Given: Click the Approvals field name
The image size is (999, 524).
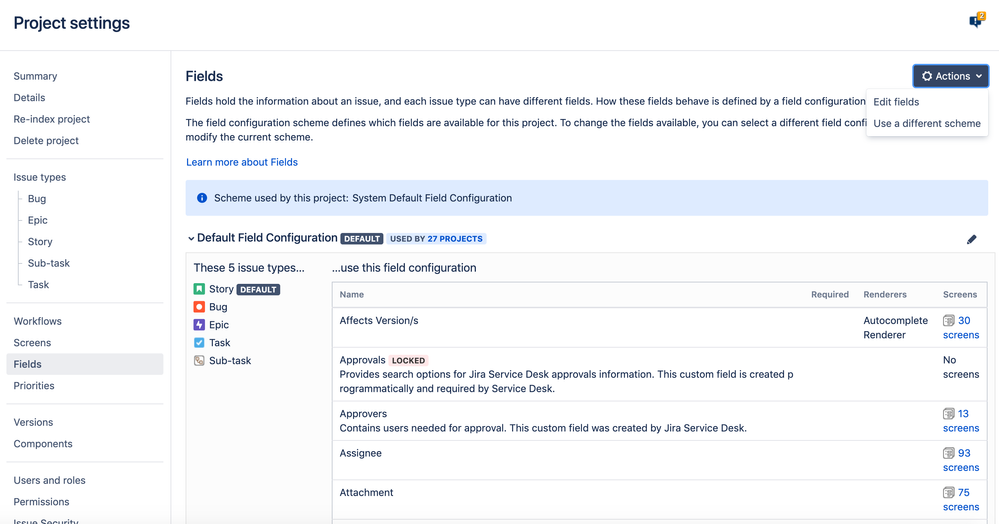Looking at the screenshot, I should tap(363, 360).
